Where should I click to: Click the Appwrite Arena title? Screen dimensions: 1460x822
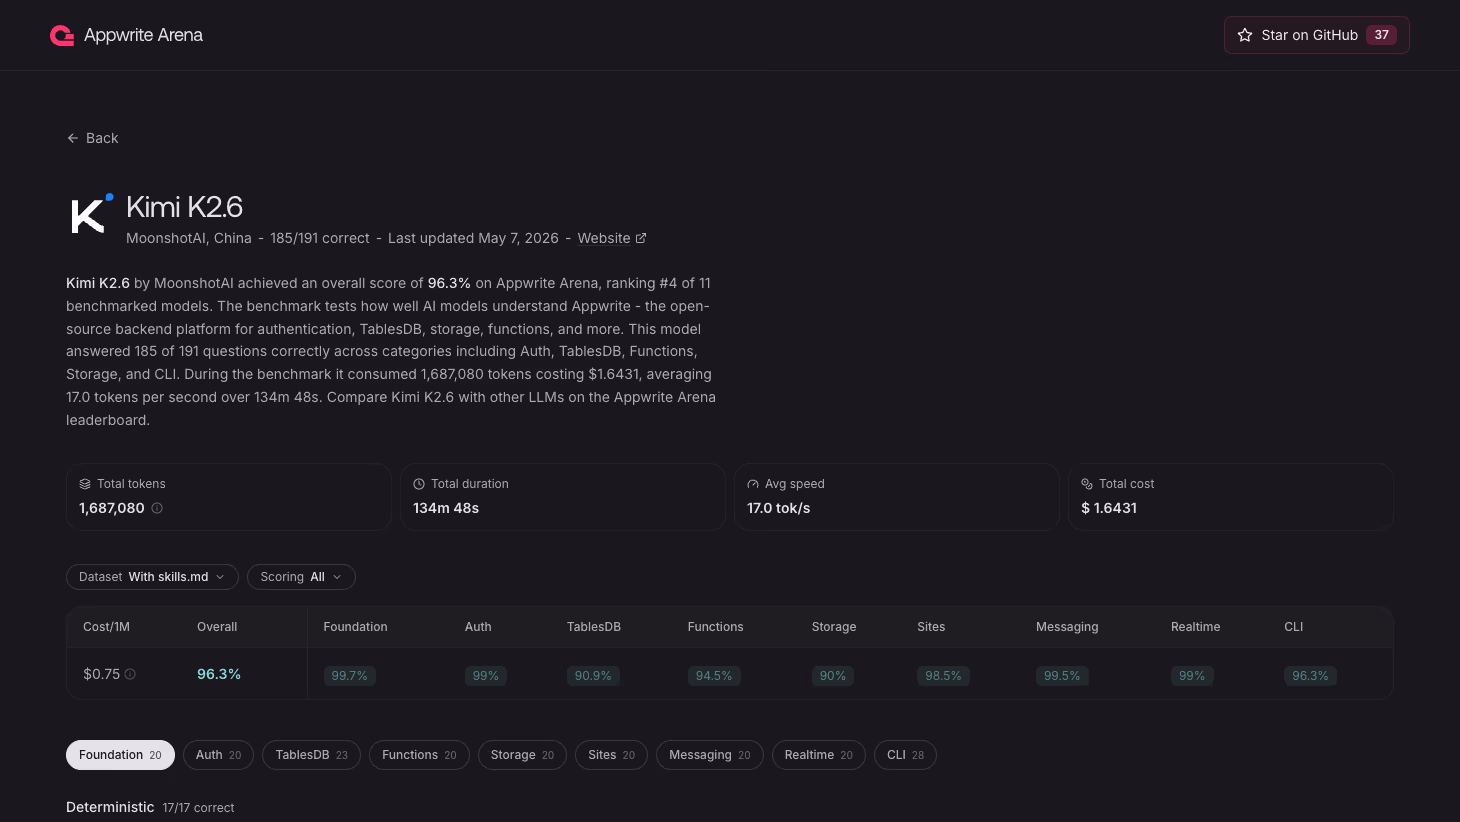143,35
